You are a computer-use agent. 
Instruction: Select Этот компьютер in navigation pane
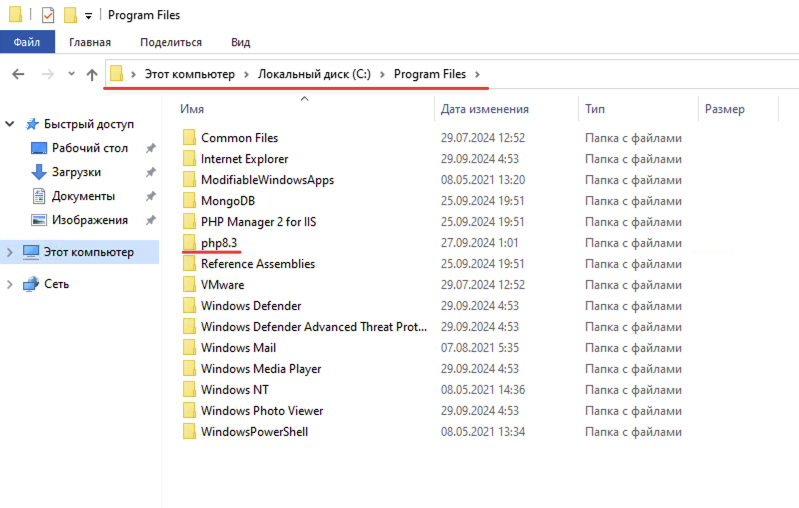(89, 252)
